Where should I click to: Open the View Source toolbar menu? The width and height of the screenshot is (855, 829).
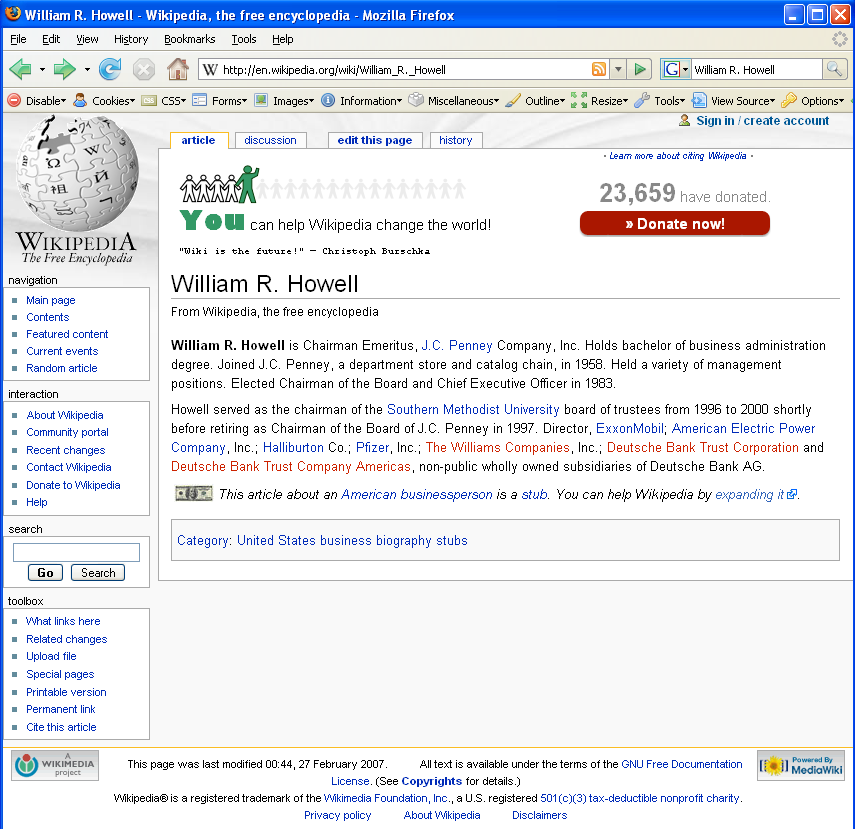(x=733, y=101)
